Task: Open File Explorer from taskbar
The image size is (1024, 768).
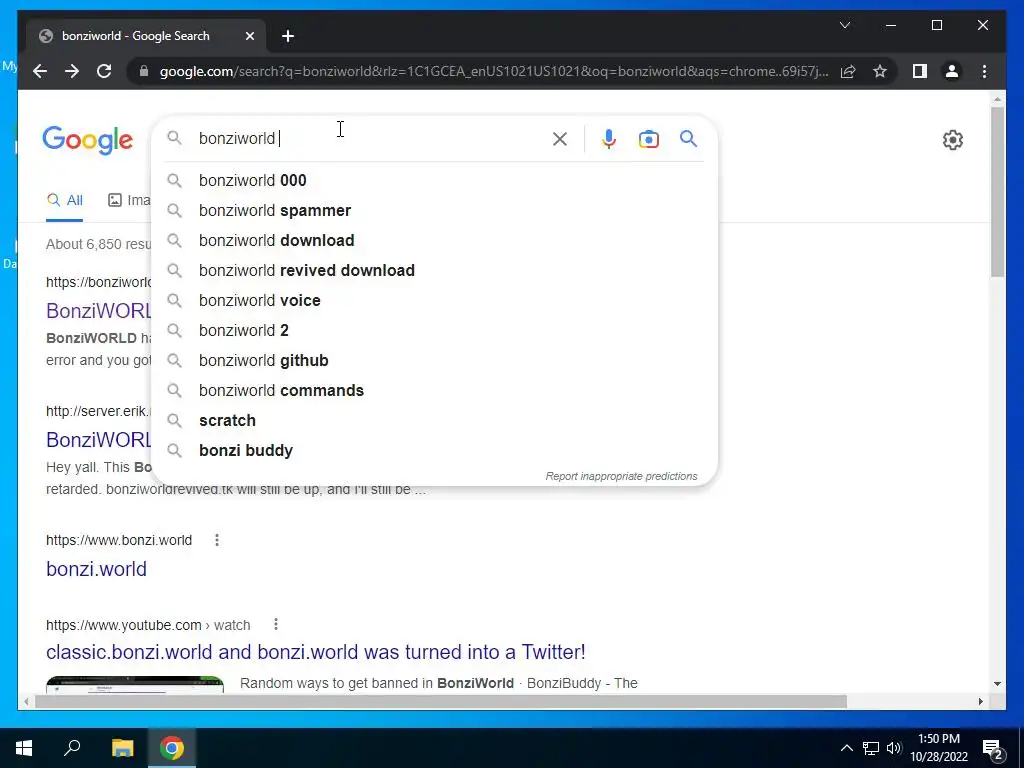Action: pos(122,748)
